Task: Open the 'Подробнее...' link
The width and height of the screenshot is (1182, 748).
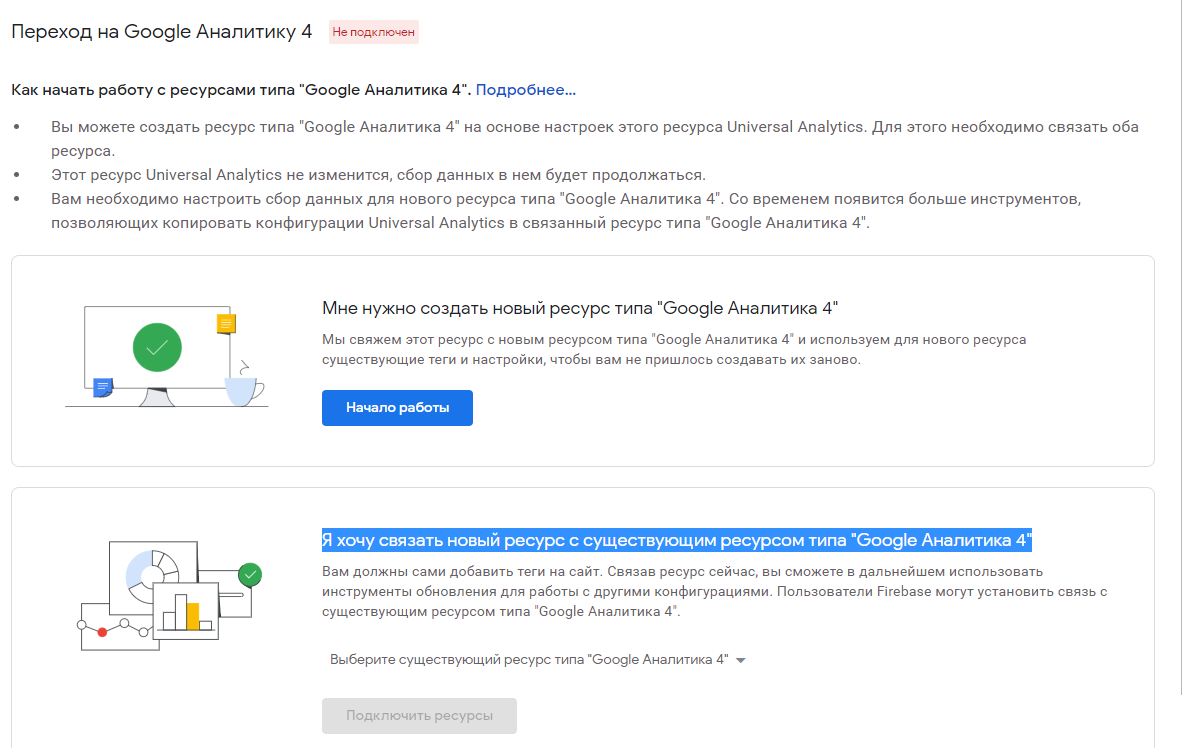Action: click(x=525, y=90)
